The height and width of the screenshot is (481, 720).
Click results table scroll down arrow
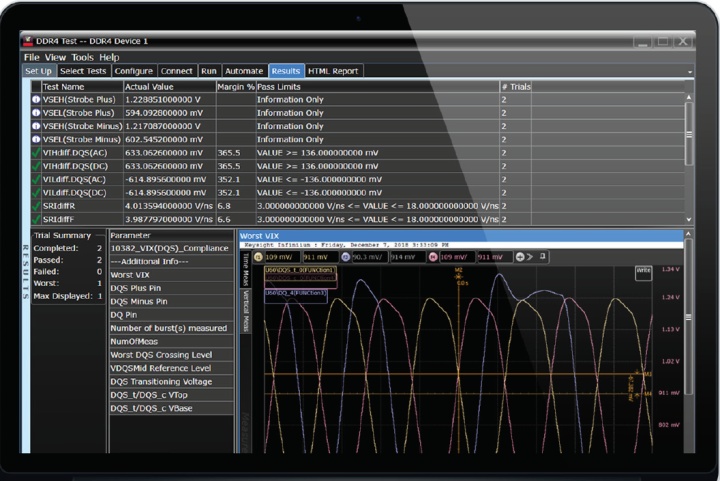tap(688, 219)
